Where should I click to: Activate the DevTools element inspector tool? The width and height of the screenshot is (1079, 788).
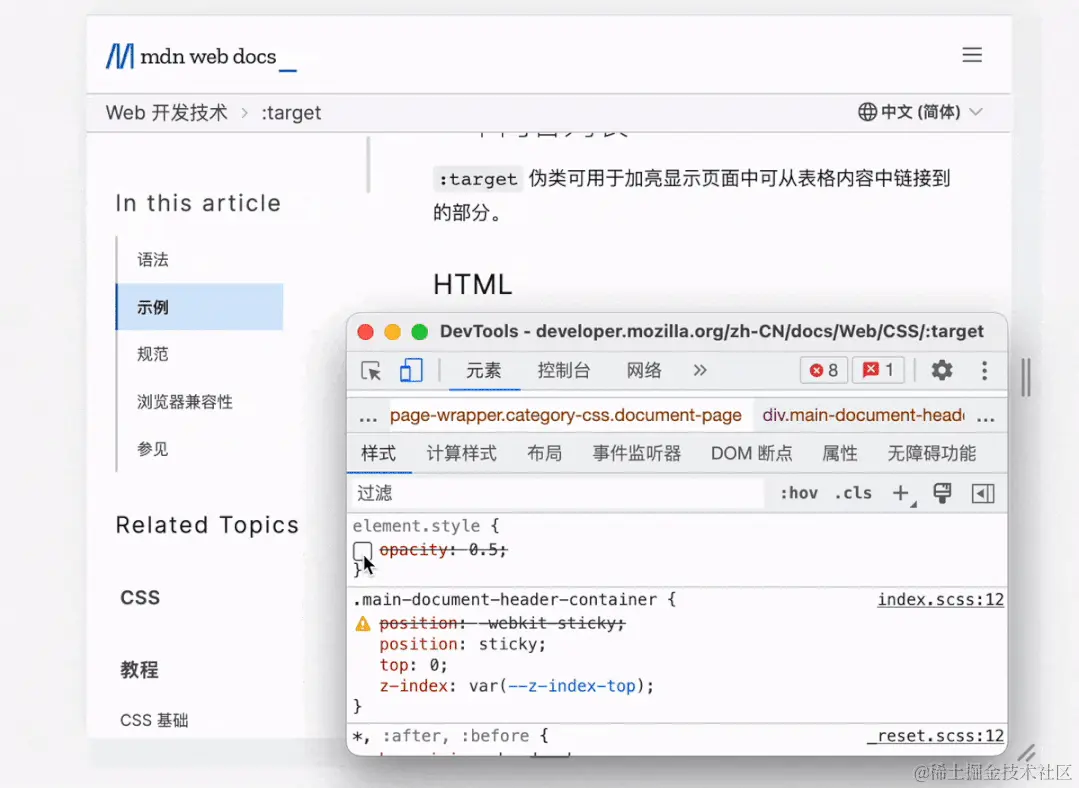(x=371, y=371)
